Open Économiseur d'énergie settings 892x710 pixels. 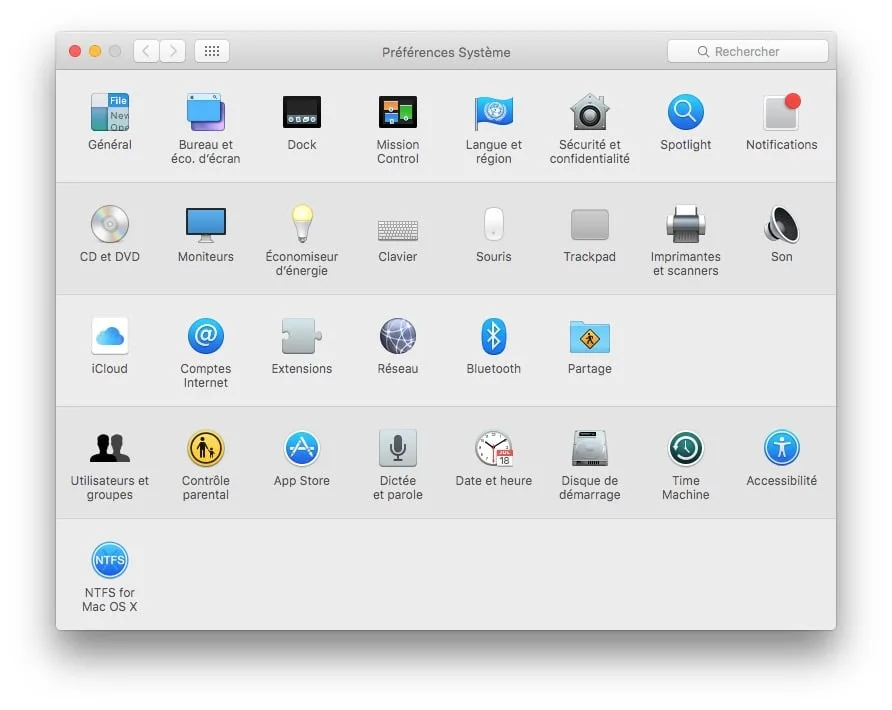301,224
